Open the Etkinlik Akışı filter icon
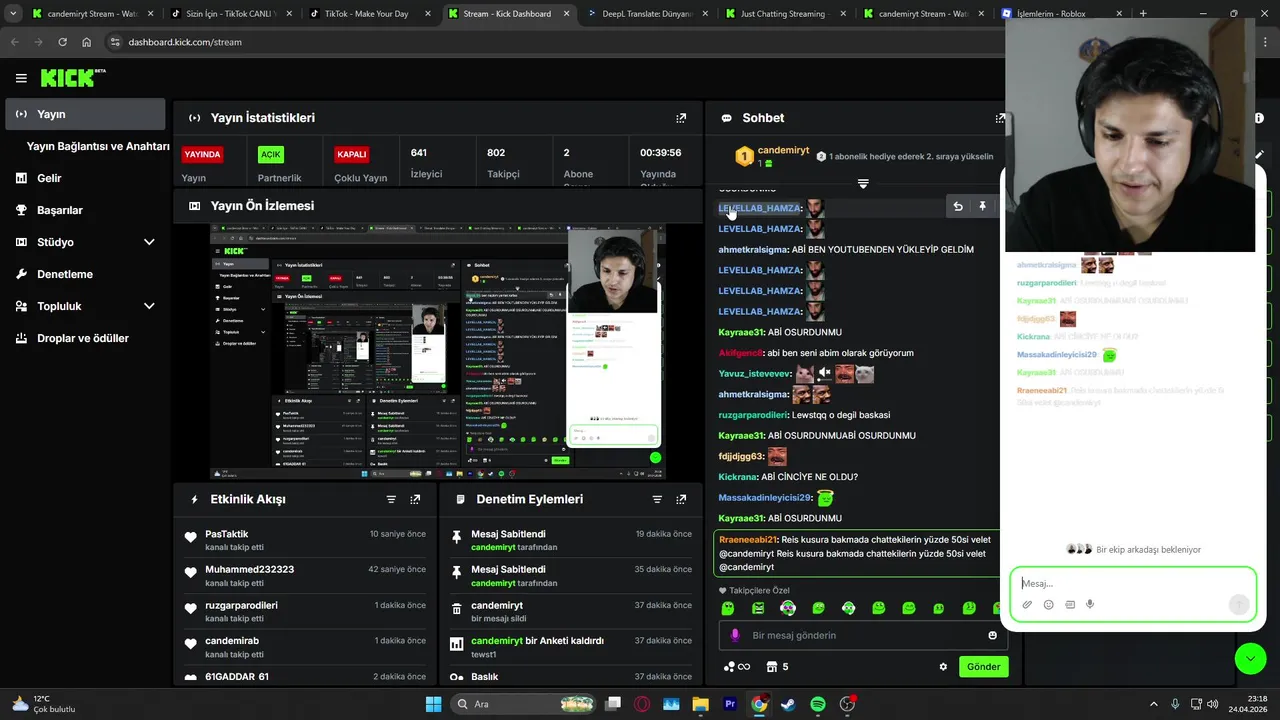This screenshot has height=720, width=1280. [x=391, y=499]
